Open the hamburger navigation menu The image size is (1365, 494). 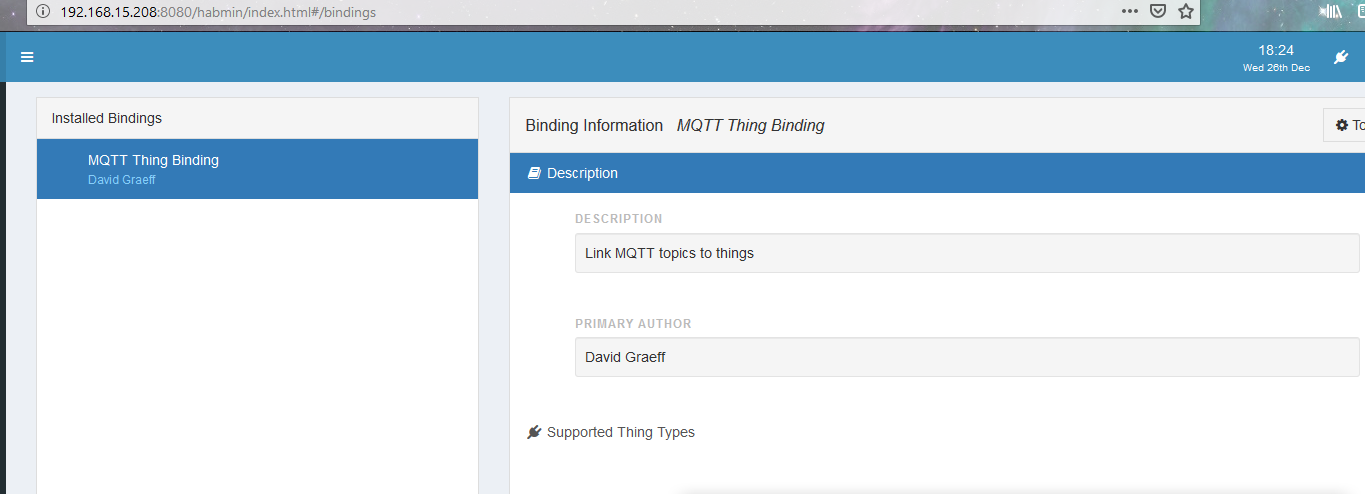tap(27, 57)
